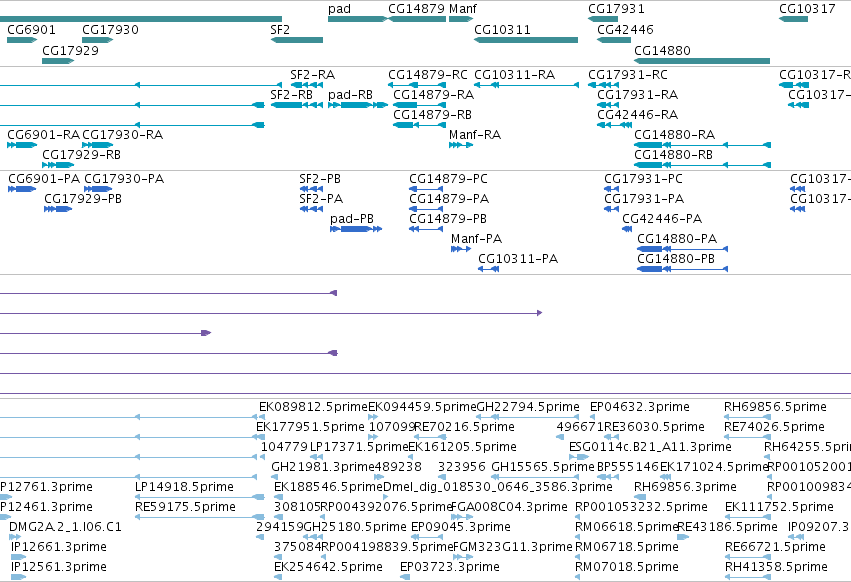Click protein CG10311-PA

[x=488, y=269]
